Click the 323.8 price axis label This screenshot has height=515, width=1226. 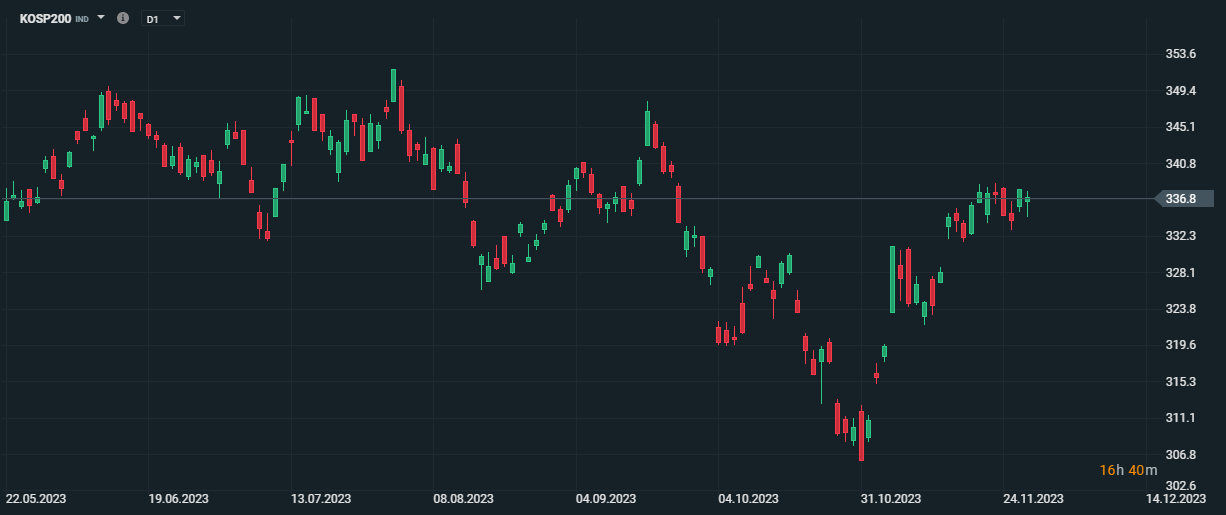(1181, 309)
